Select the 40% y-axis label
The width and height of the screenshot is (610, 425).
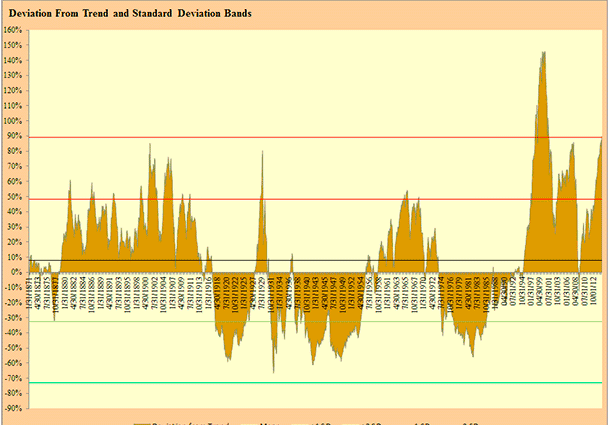click(14, 212)
